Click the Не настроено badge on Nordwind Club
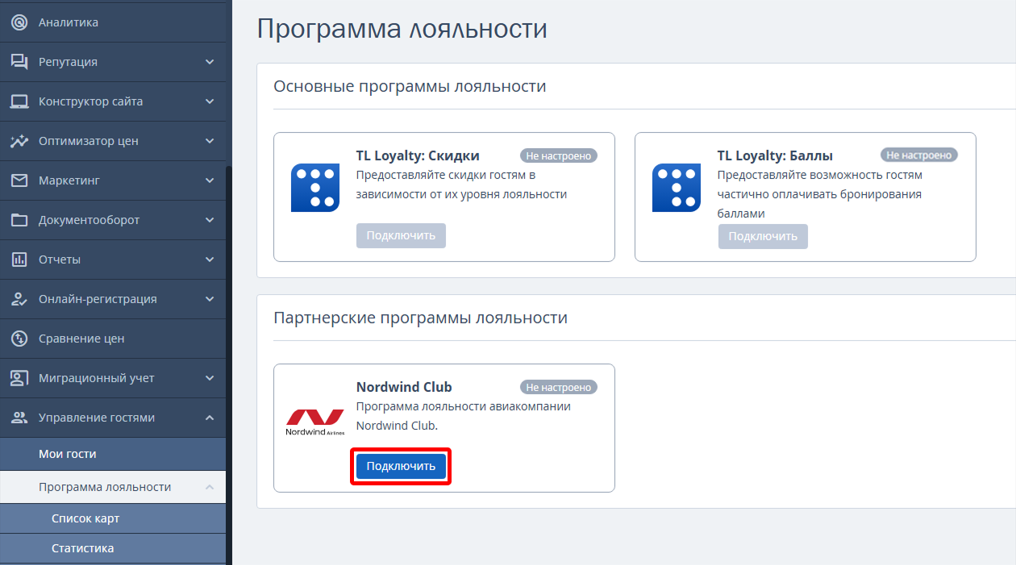 click(559, 387)
